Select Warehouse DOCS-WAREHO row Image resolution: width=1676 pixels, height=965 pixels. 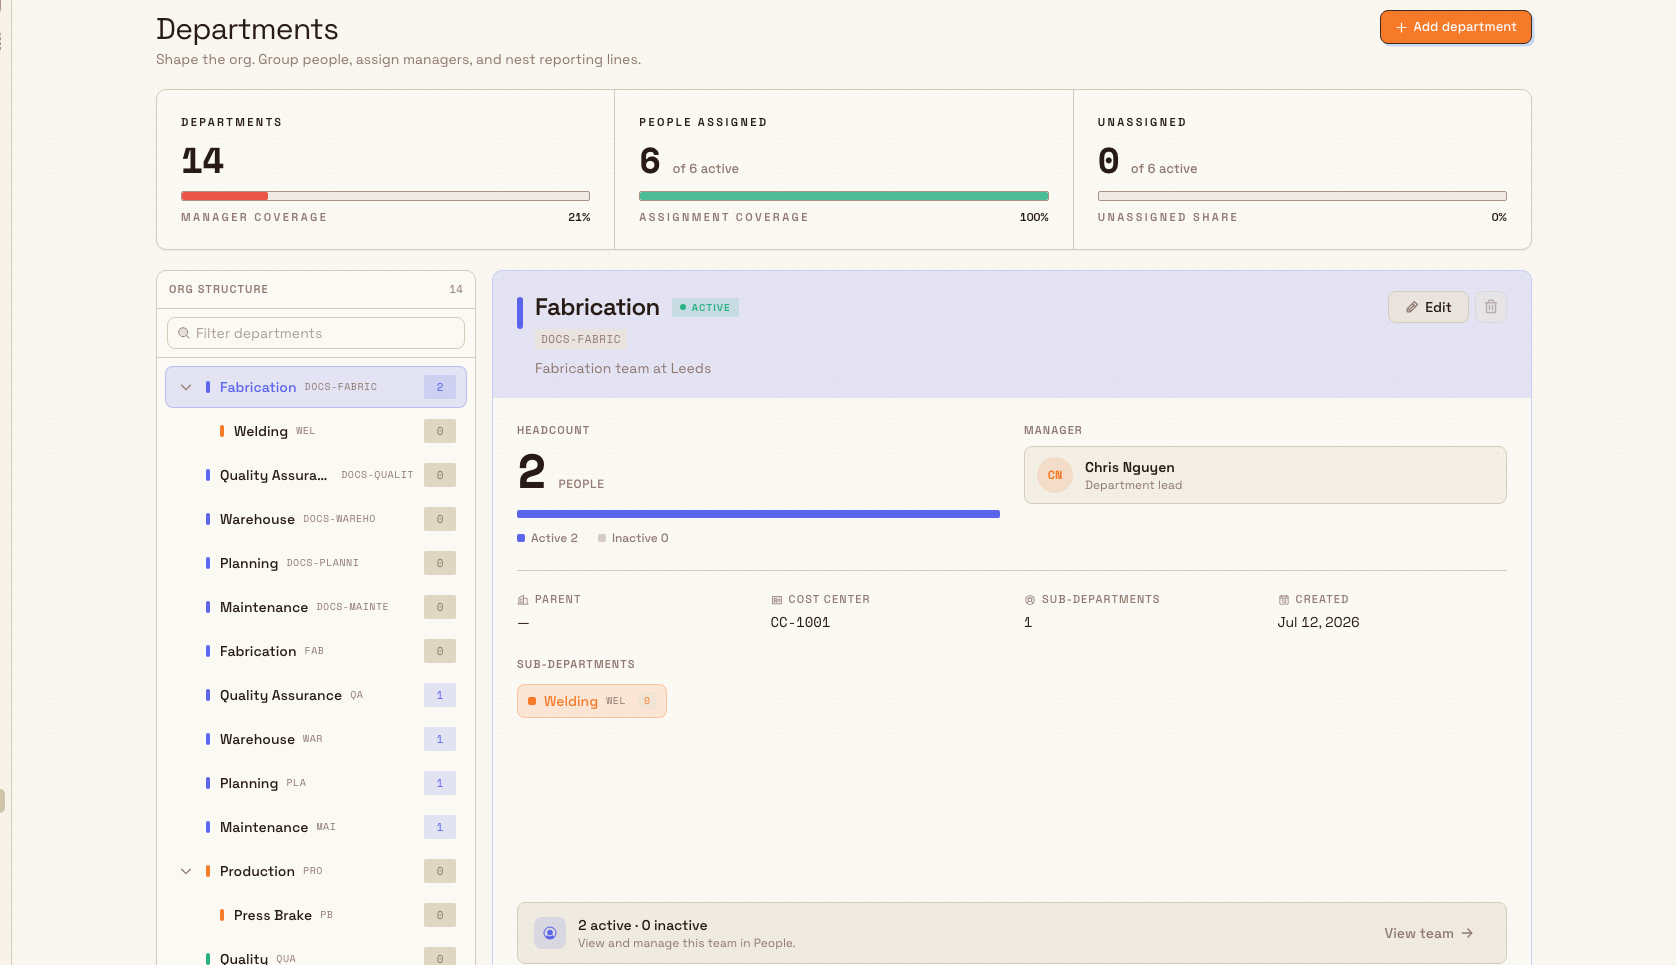coord(316,519)
